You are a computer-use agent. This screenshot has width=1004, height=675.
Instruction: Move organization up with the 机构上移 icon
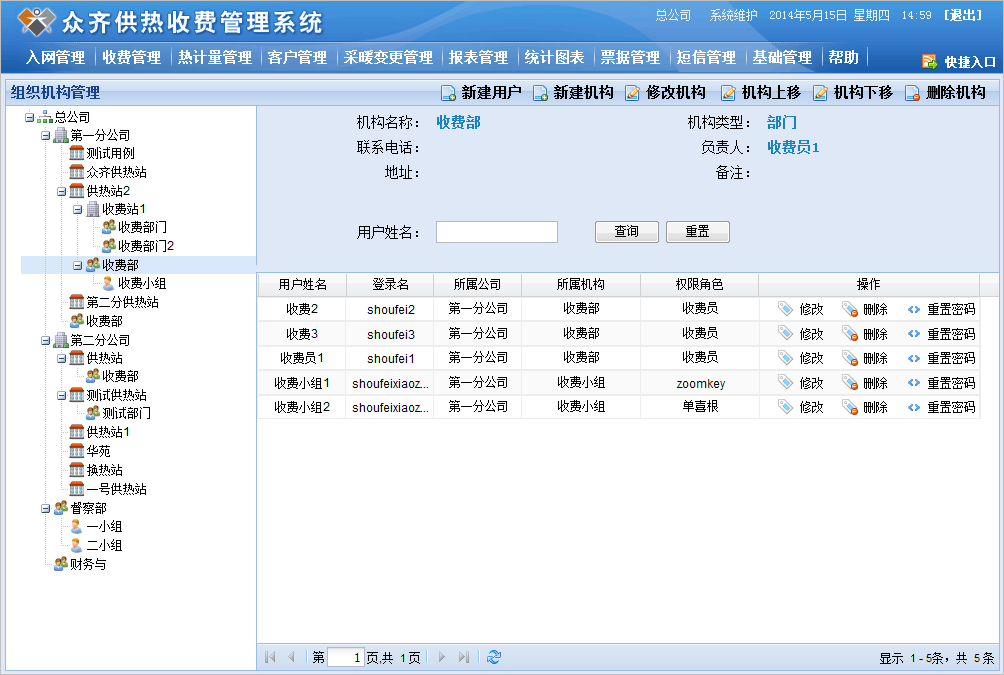[x=728, y=93]
